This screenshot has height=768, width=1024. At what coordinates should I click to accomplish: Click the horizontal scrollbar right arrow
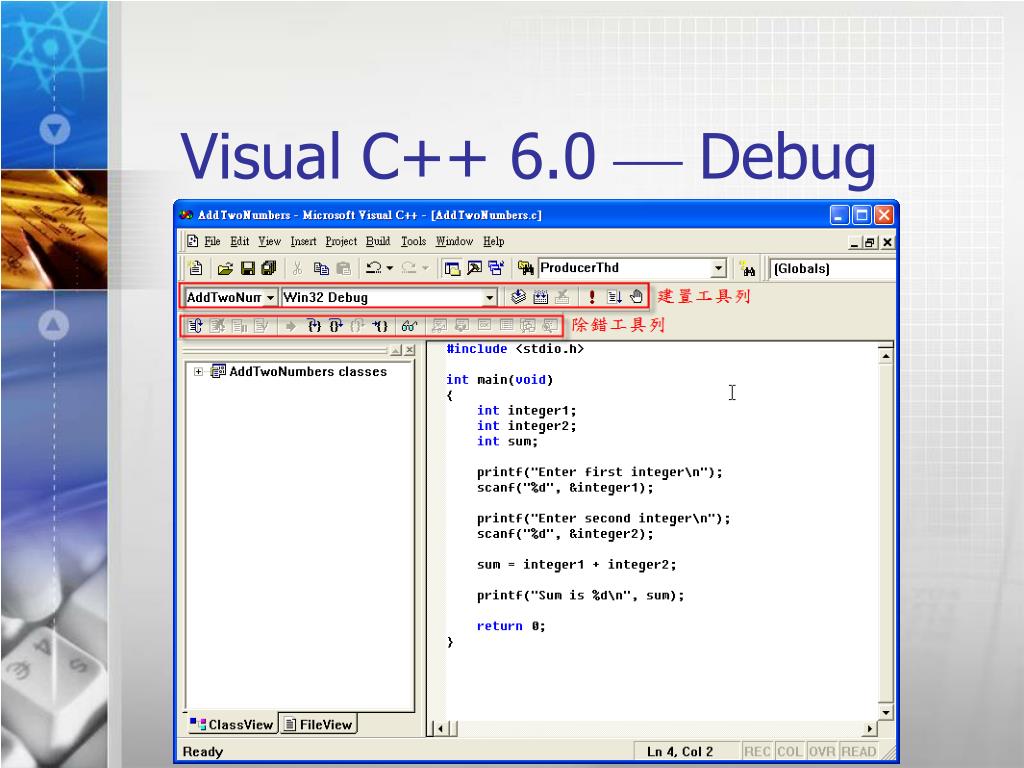tap(869, 728)
